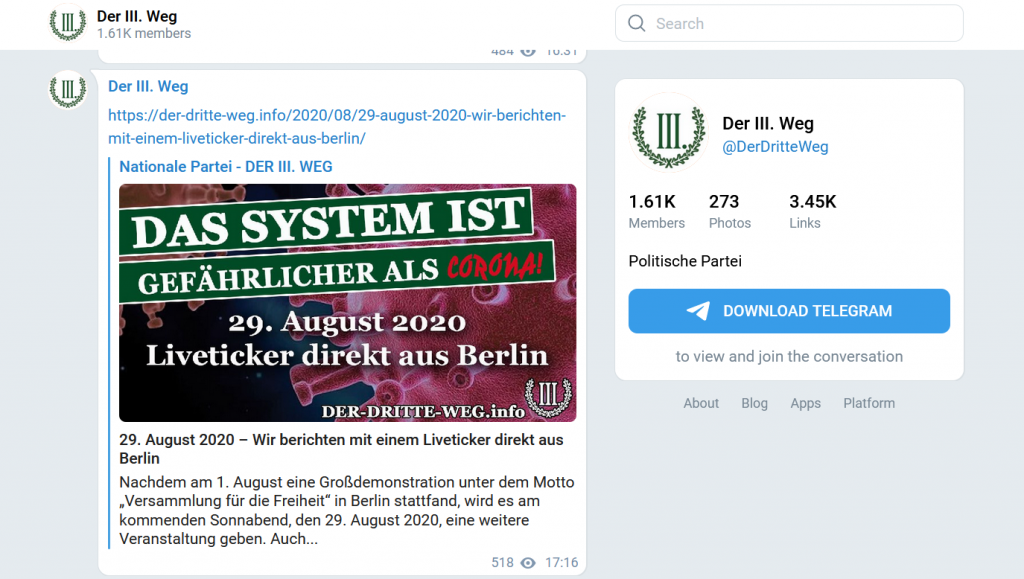Open the link preview banner image

347,302
